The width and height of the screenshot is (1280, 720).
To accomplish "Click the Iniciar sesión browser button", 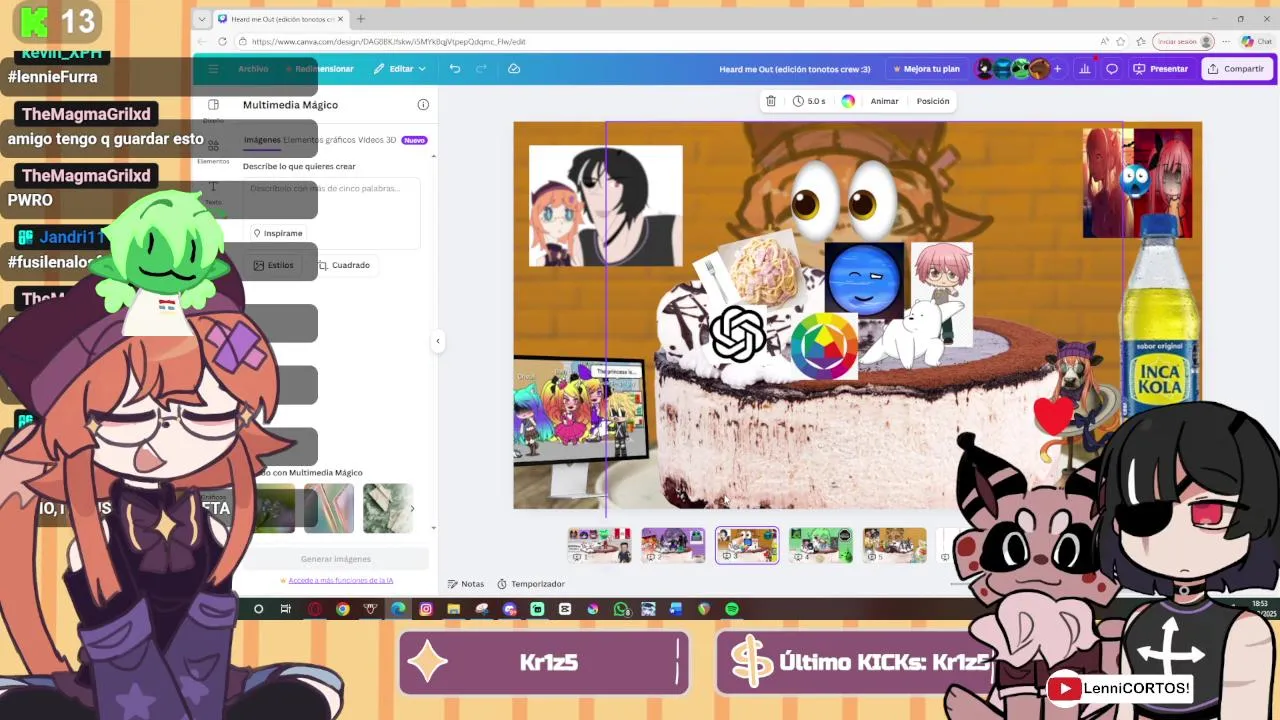I will (1183, 42).
